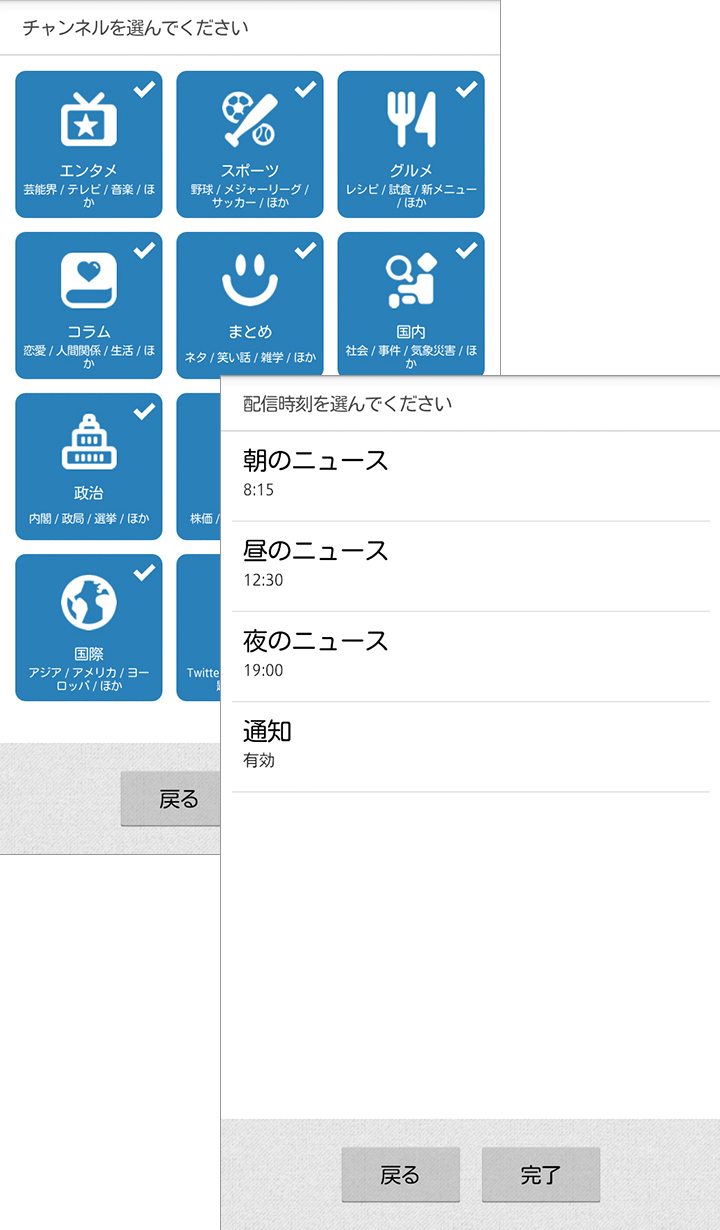The width and height of the screenshot is (720, 1230).
Task: Tap the まとめ smiley face icon
Action: 249,281
